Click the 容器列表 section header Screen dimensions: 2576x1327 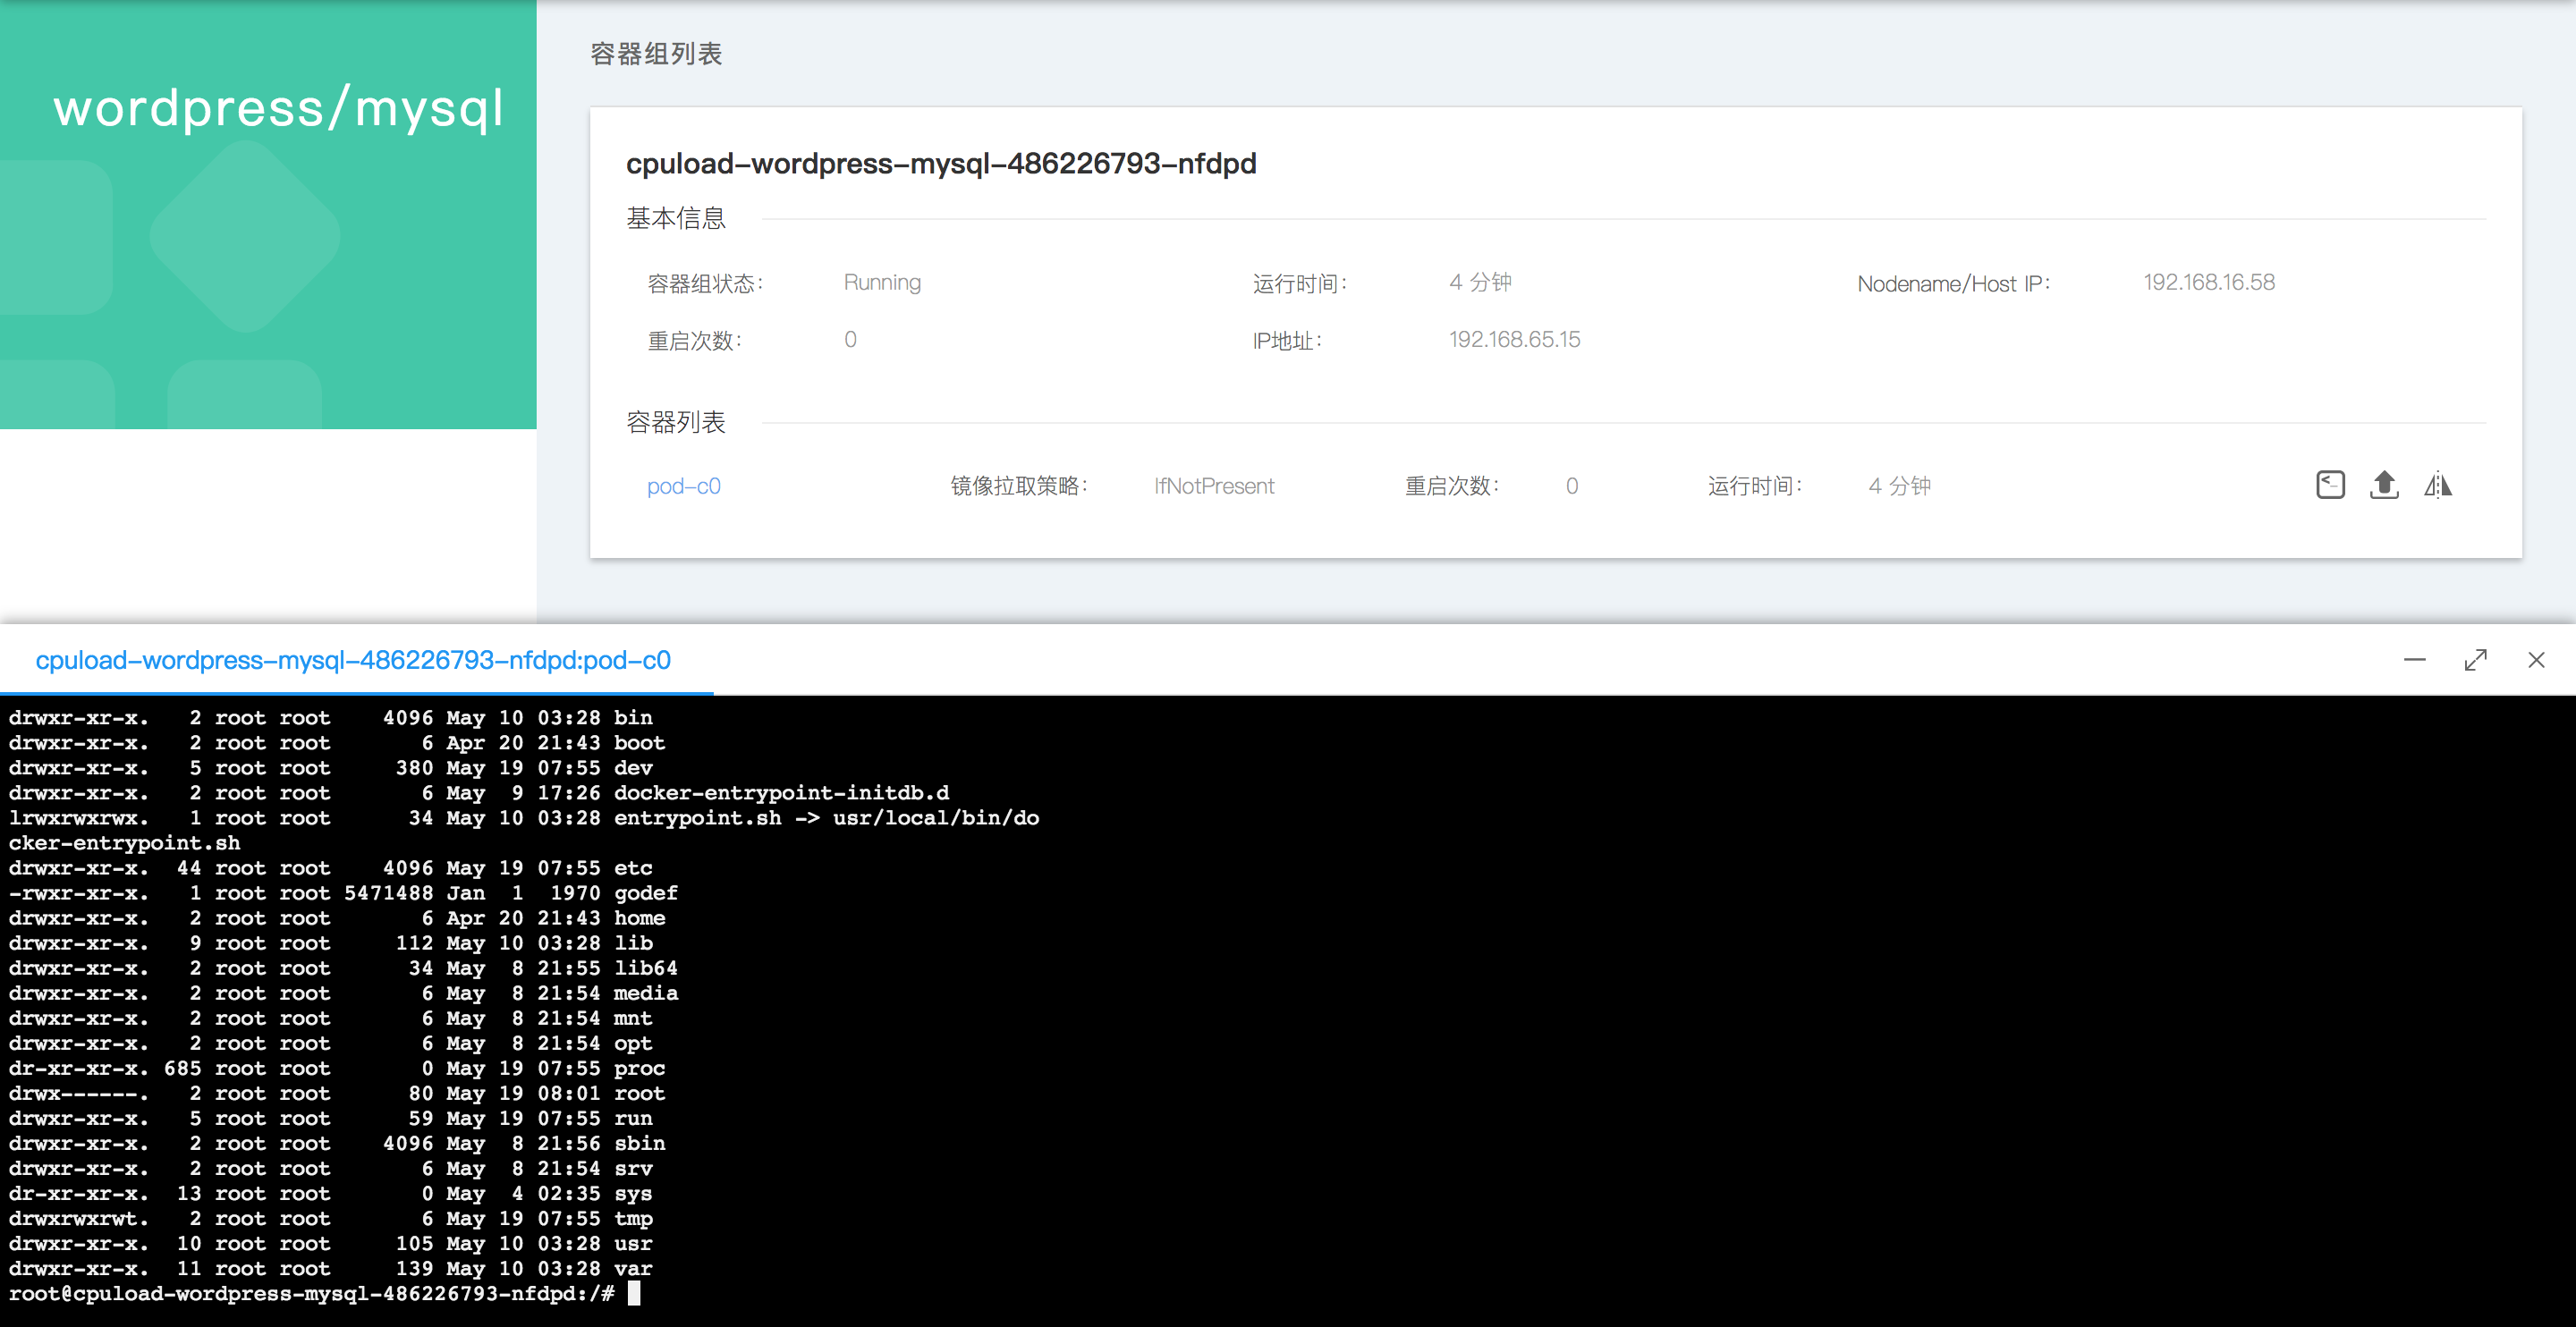coord(676,422)
